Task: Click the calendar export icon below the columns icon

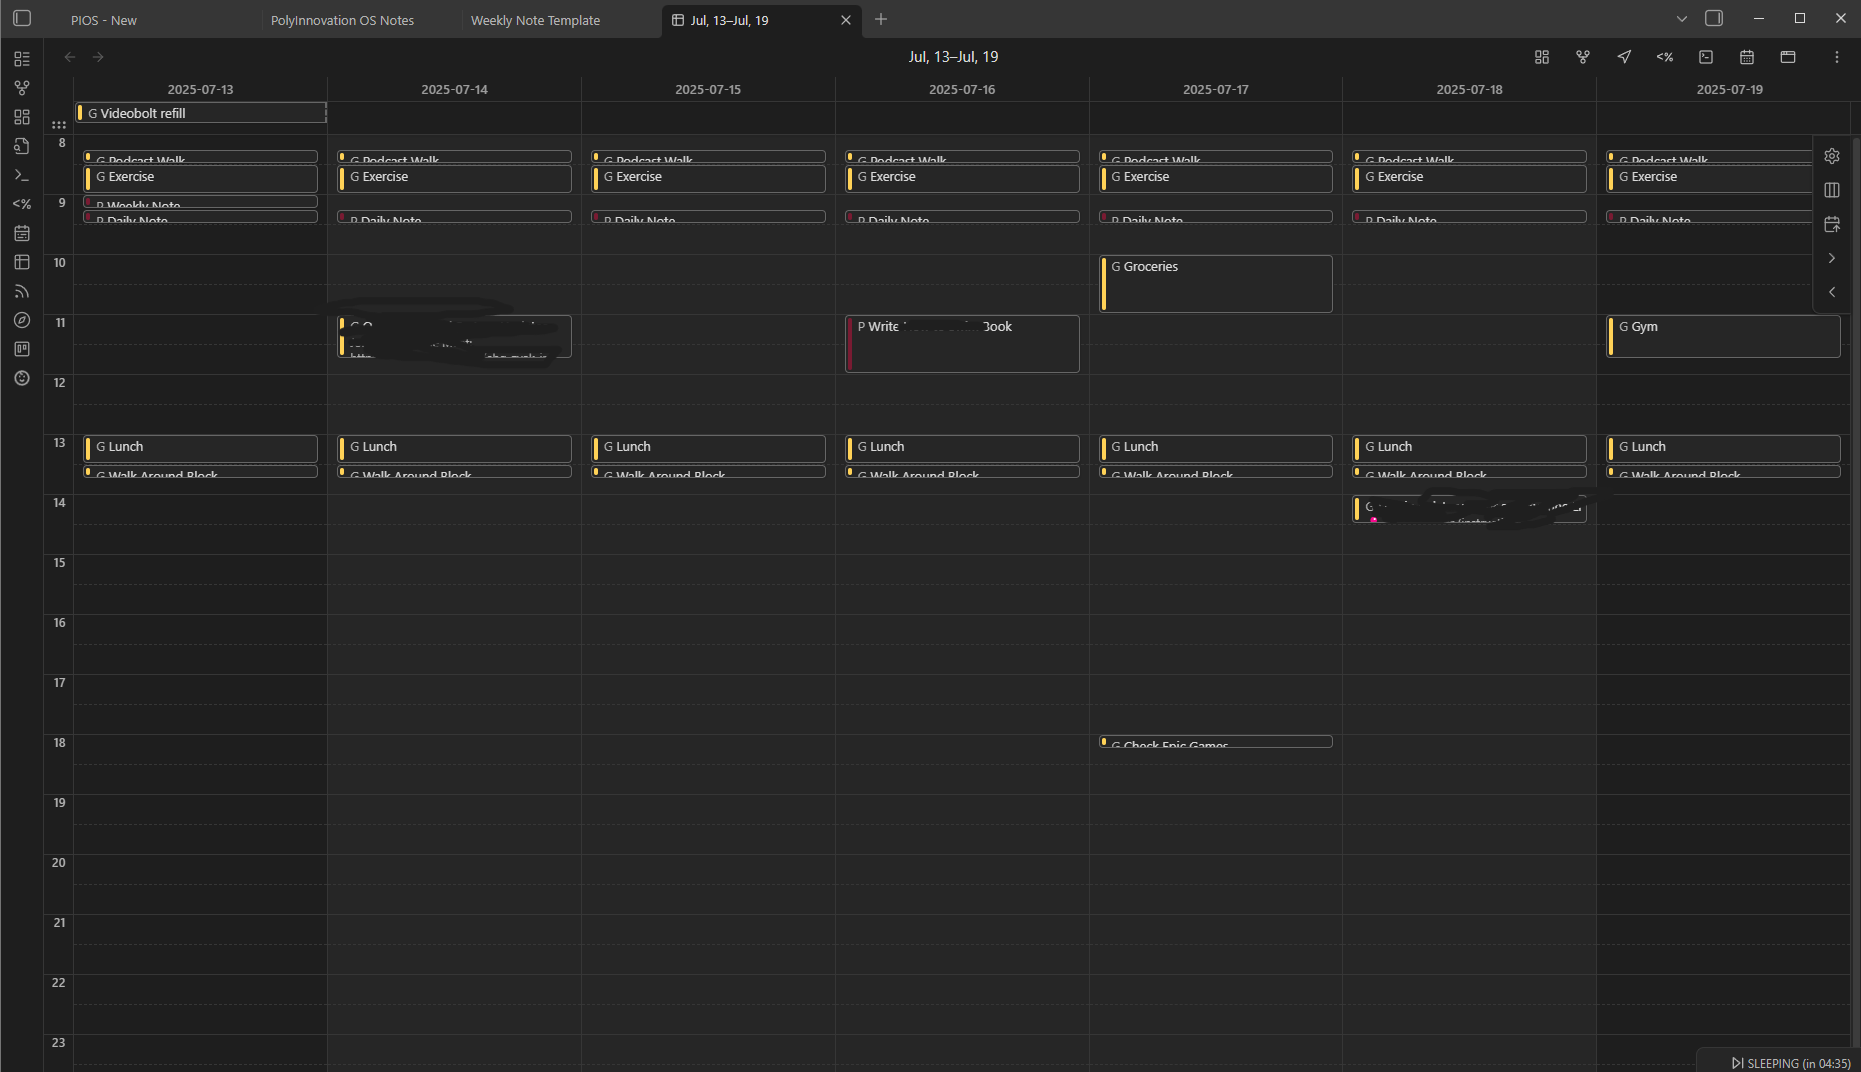Action: 1832,224
